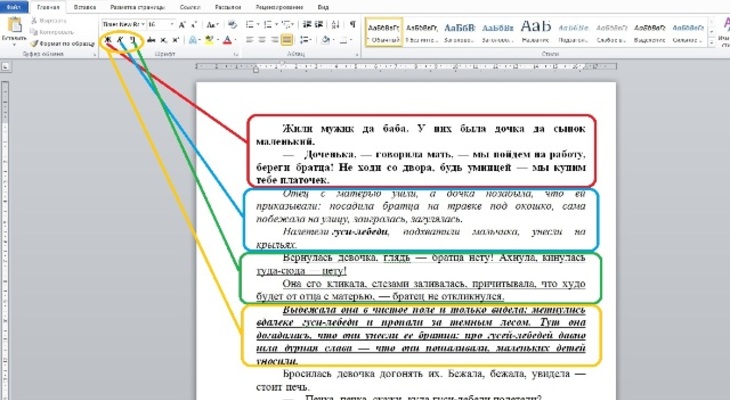Open the Times New Roman font list arrow
This screenshot has width=730, height=400.
143,24
